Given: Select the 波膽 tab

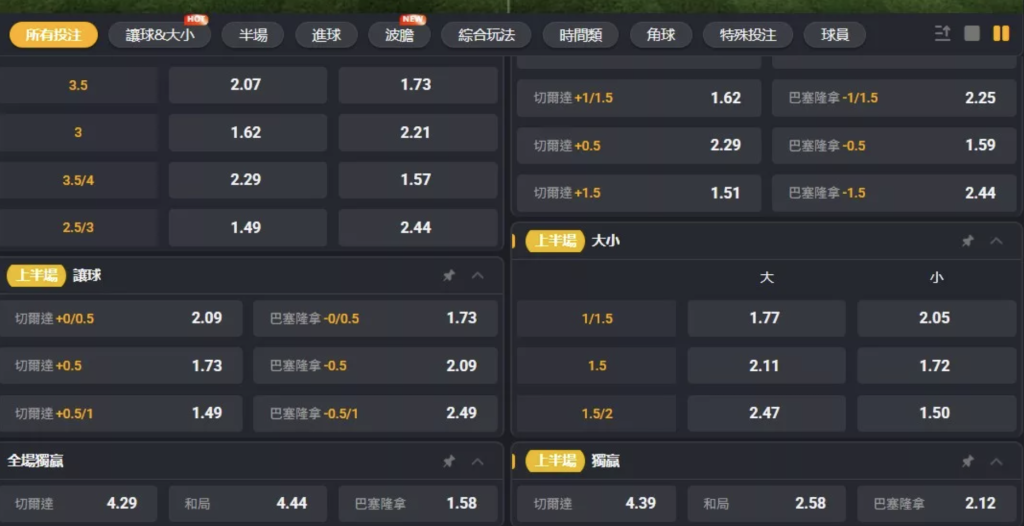Looking at the screenshot, I should 399,35.
